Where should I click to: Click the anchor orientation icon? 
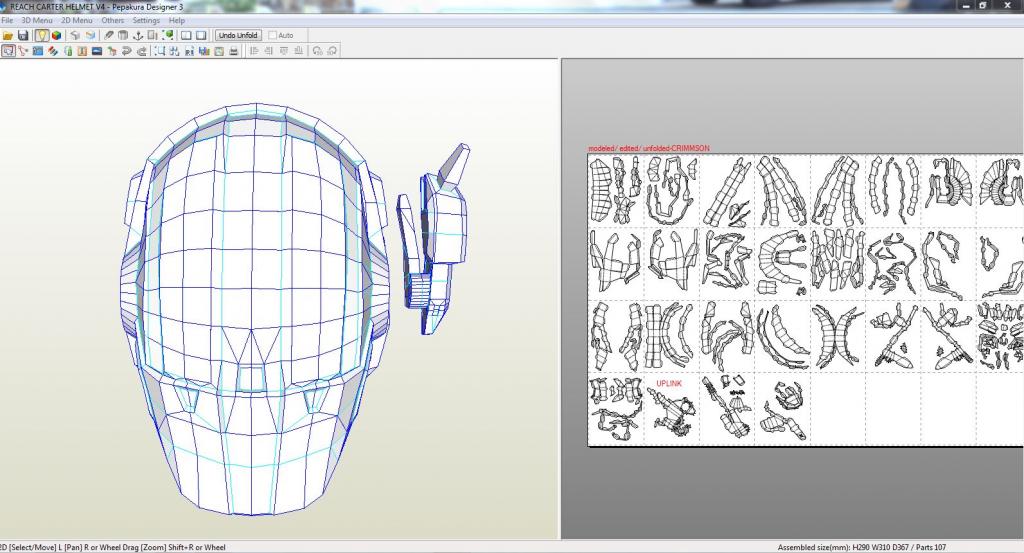(x=138, y=35)
